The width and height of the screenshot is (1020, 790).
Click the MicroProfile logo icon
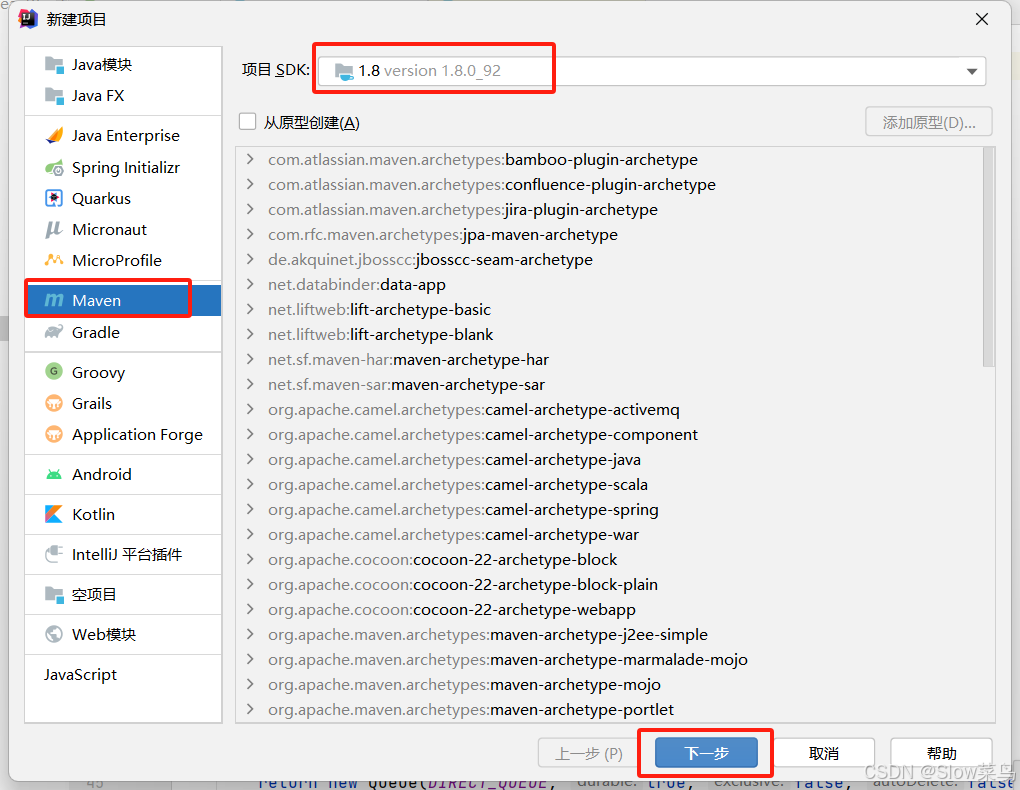click(x=54, y=260)
